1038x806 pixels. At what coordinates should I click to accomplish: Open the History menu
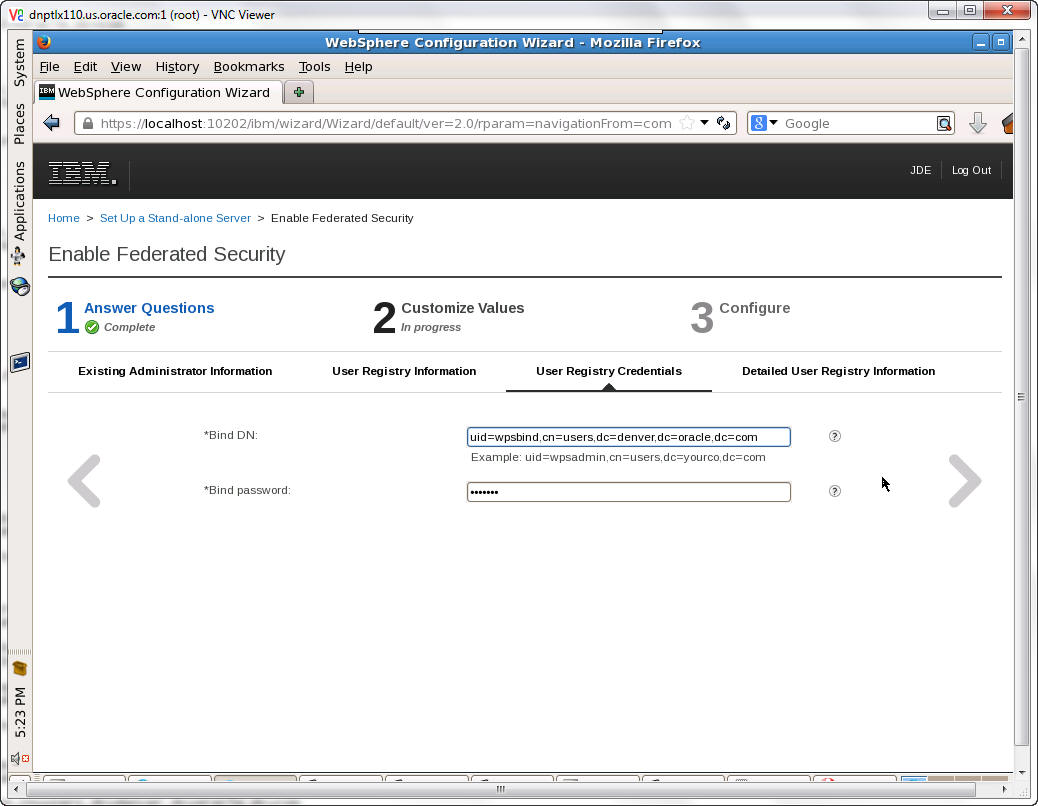click(177, 67)
